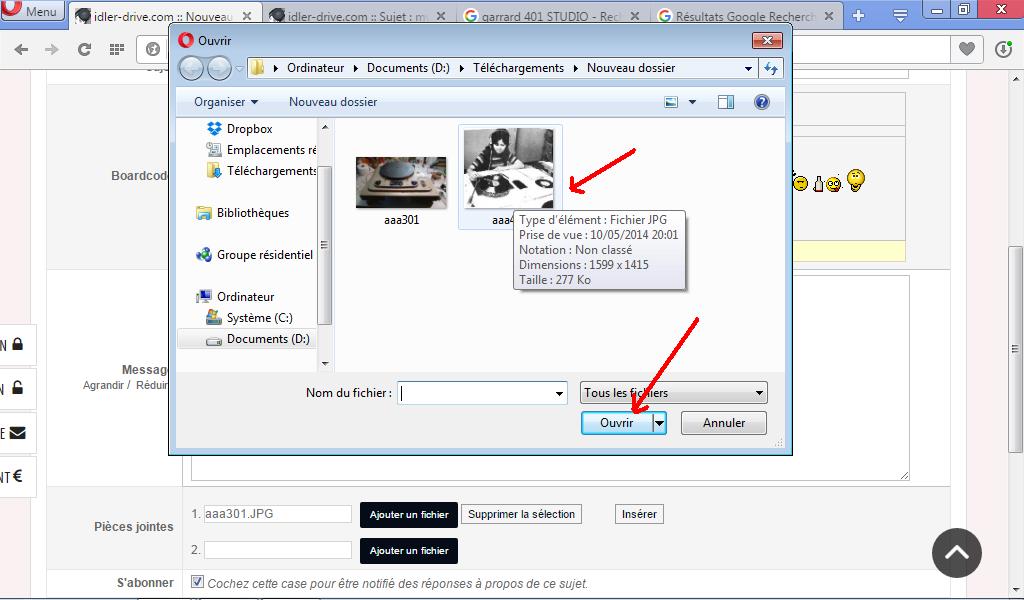1024x600 pixels.
Task: Expand the Tous les fichiers filter
Action: (x=674, y=393)
